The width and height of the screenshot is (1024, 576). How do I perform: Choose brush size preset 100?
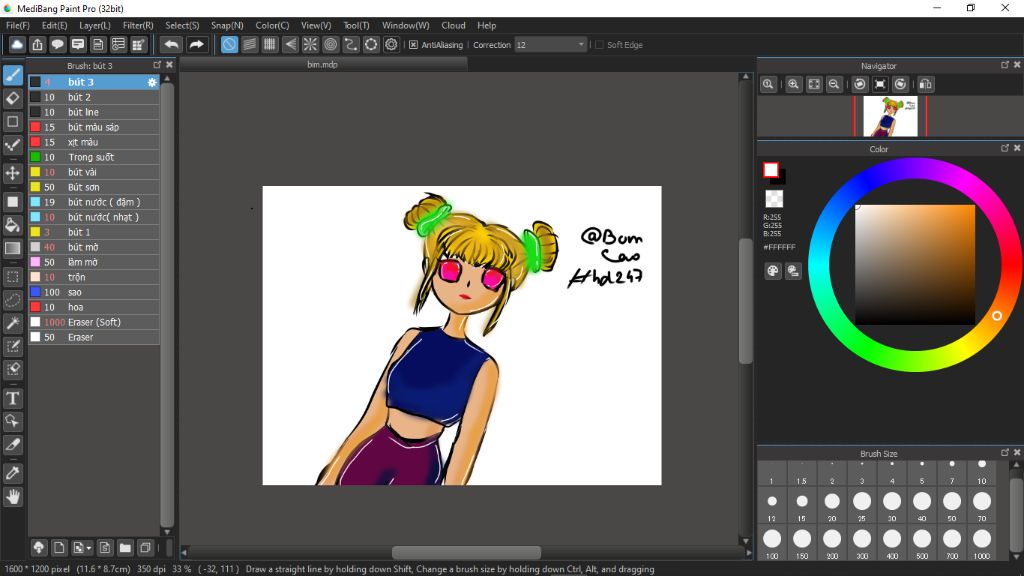[x=772, y=543]
